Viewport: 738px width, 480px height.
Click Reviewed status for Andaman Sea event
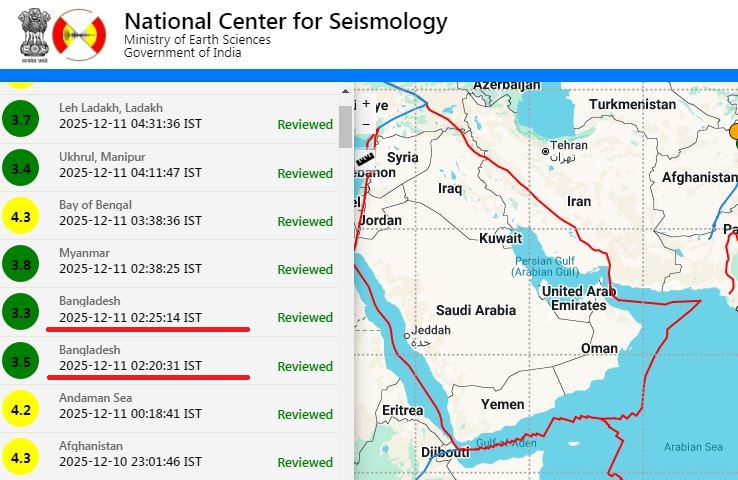click(x=305, y=414)
